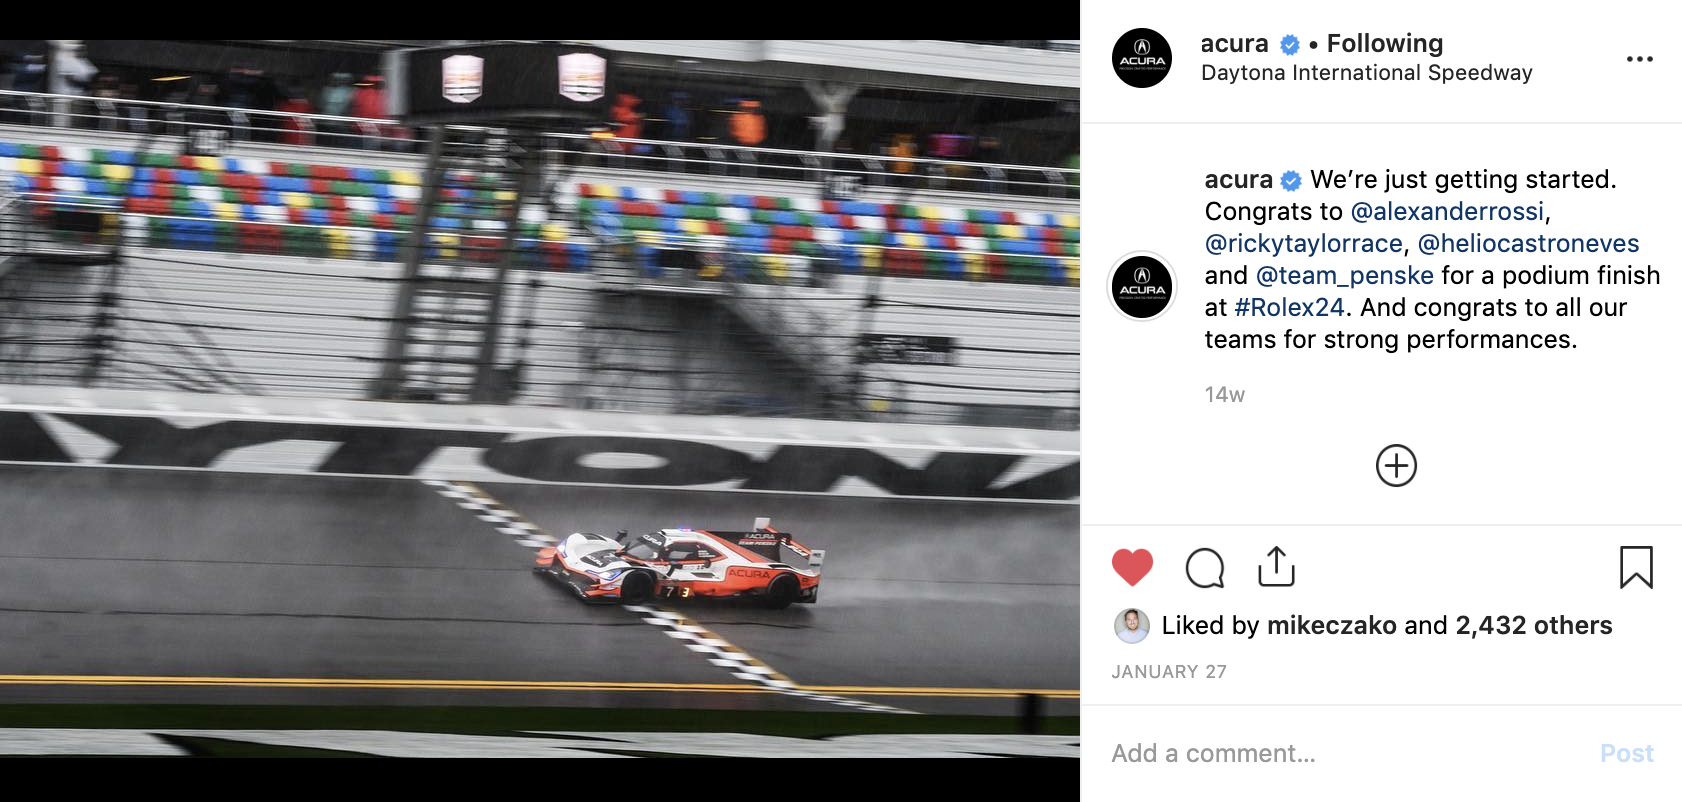Visit the @rickytaylorrace profile mention
Viewport: 1682px width, 802px height.
[x=1303, y=244]
